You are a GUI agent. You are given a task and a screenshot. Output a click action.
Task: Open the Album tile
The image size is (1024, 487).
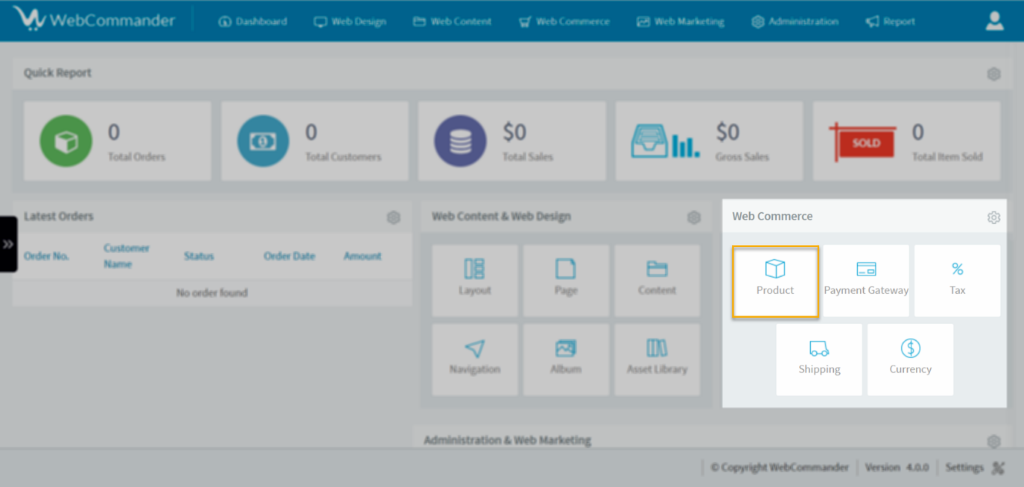pyautogui.click(x=566, y=360)
